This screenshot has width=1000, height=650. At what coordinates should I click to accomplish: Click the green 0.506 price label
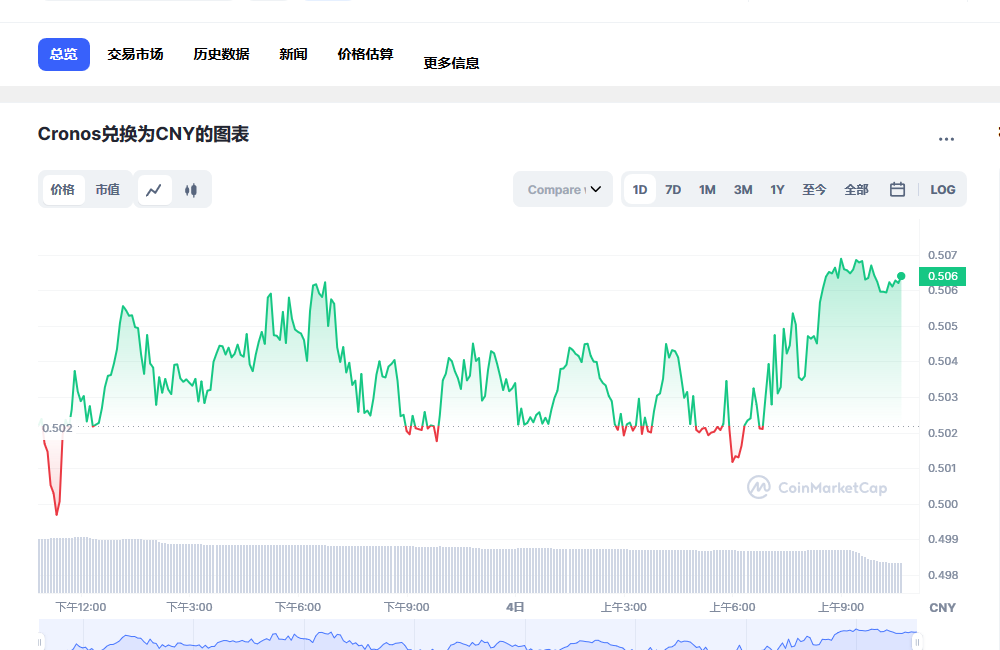[x=943, y=276]
